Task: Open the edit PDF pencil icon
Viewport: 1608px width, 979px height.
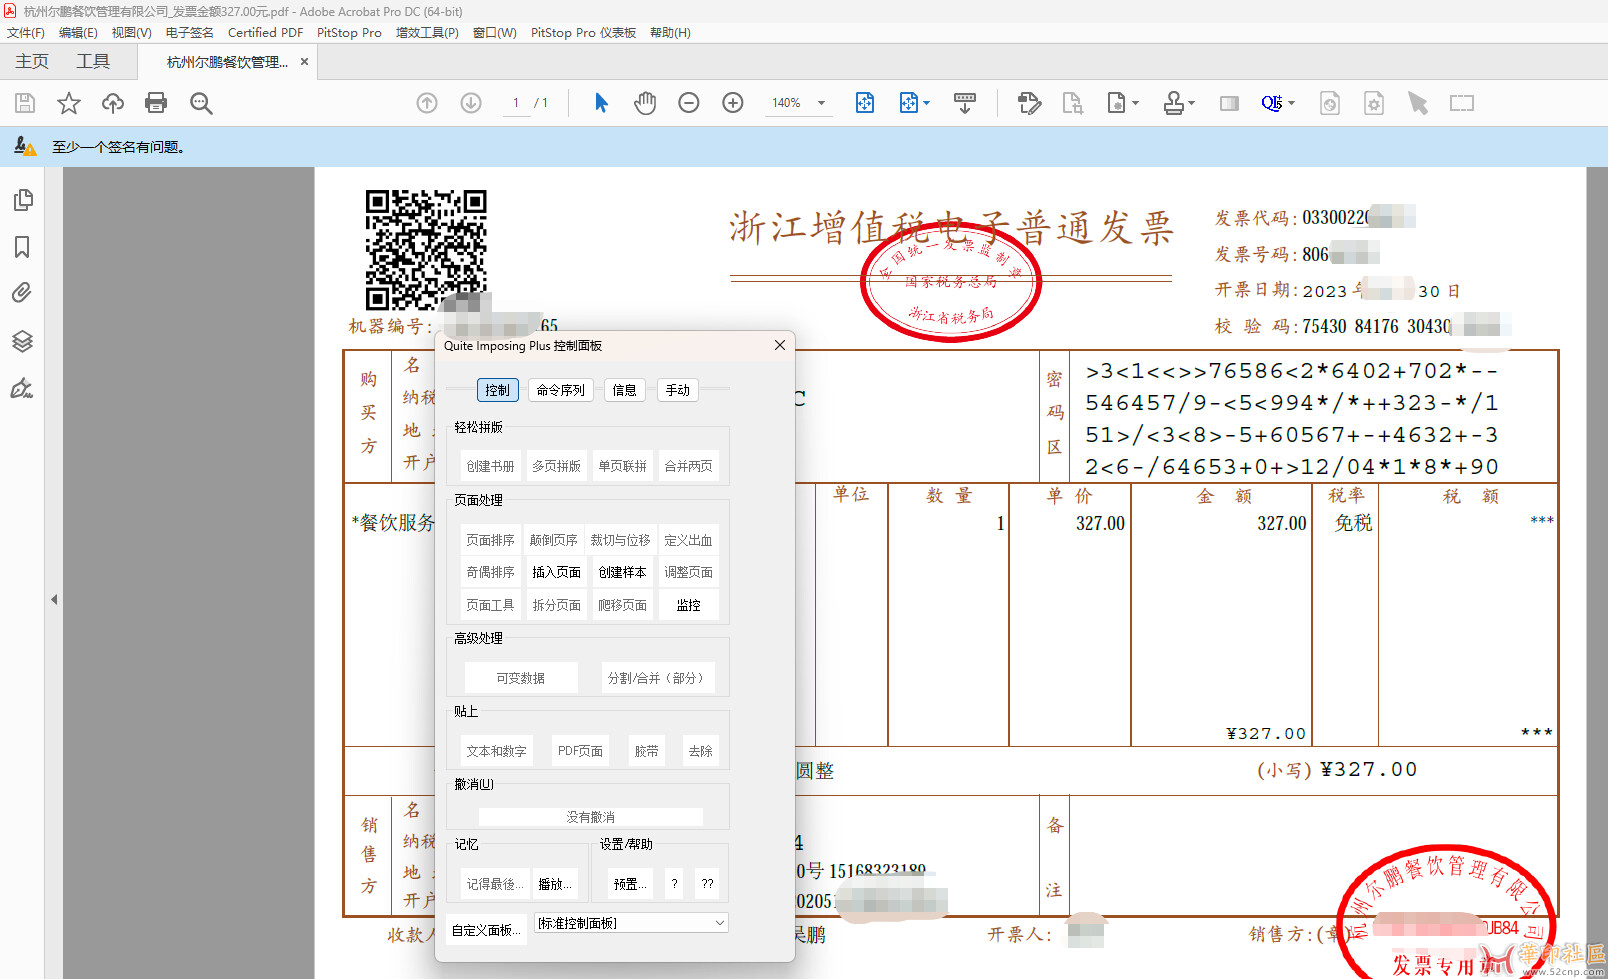Action: [1029, 103]
